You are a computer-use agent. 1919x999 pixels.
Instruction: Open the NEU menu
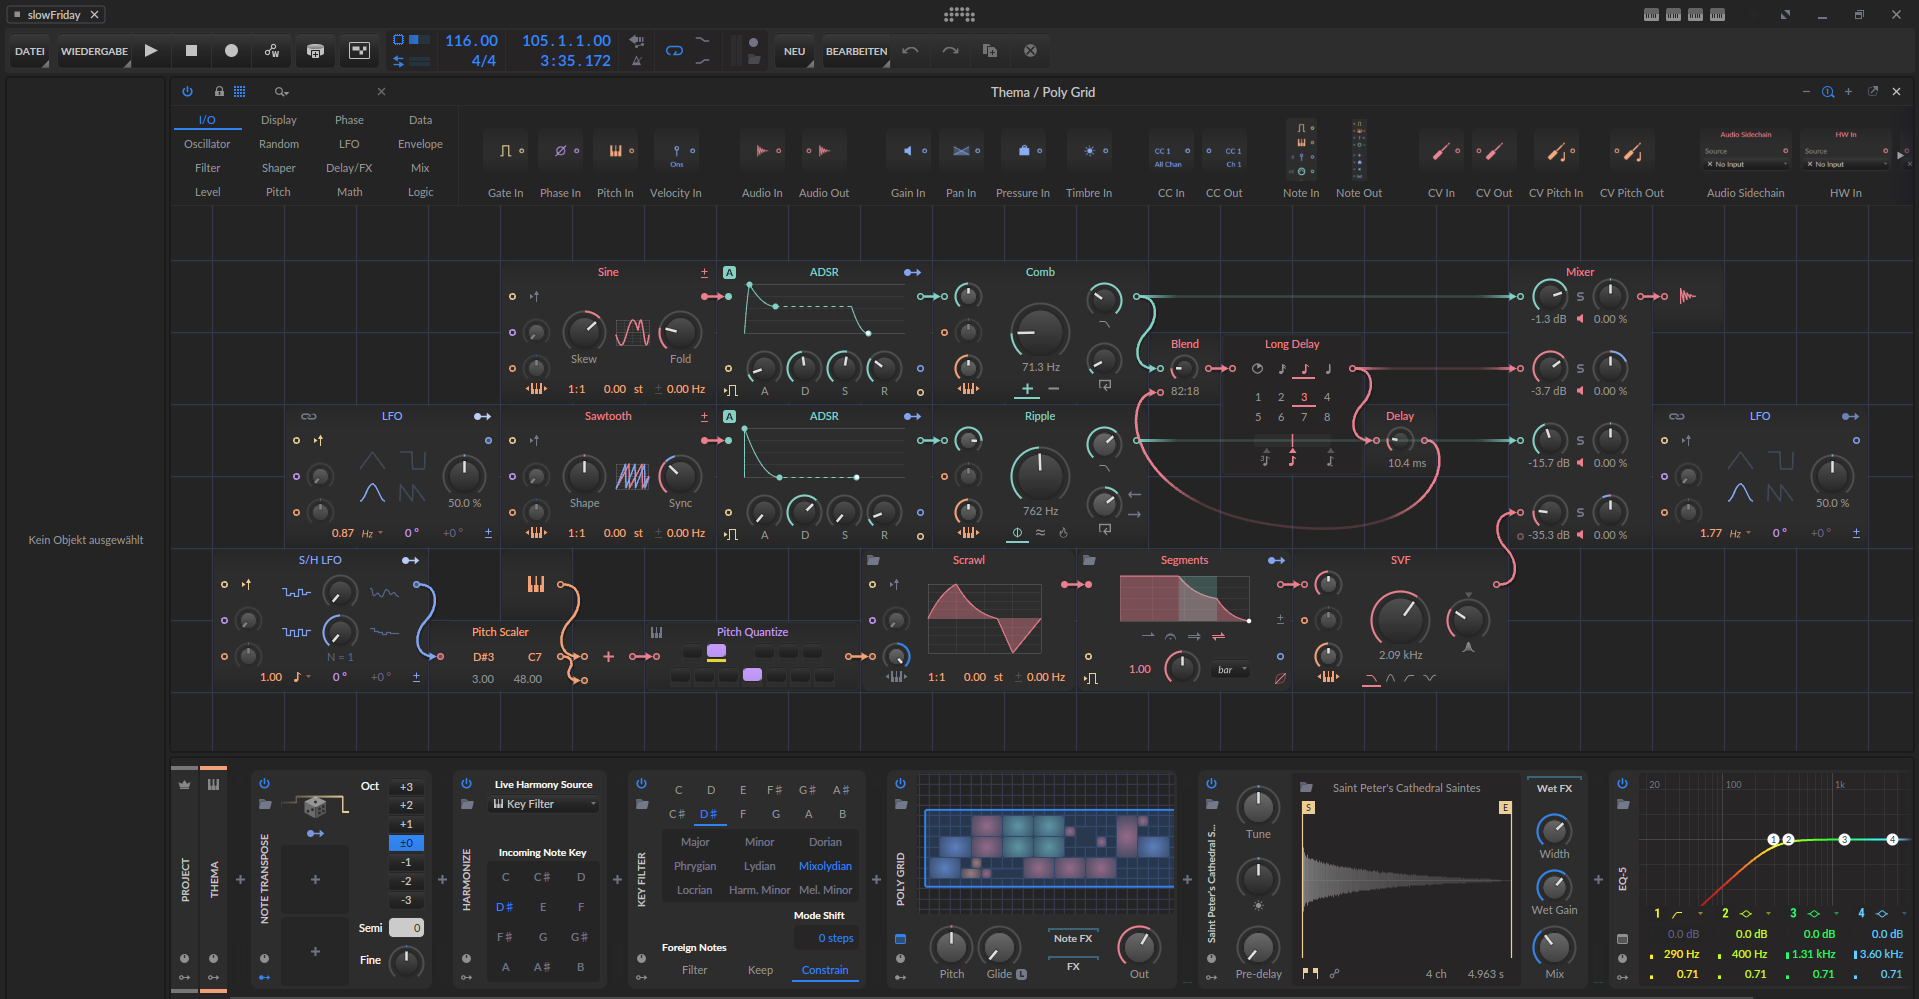[x=794, y=51]
